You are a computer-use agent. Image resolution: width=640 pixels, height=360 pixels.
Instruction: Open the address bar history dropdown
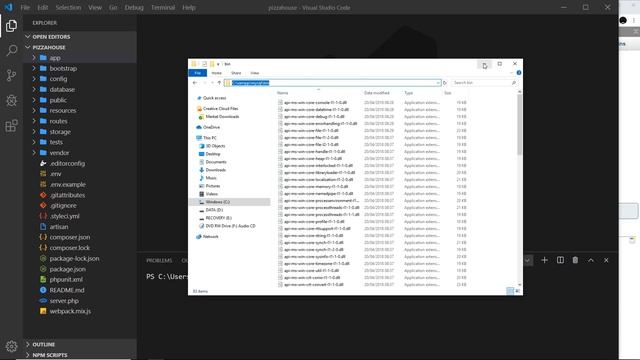438,83
